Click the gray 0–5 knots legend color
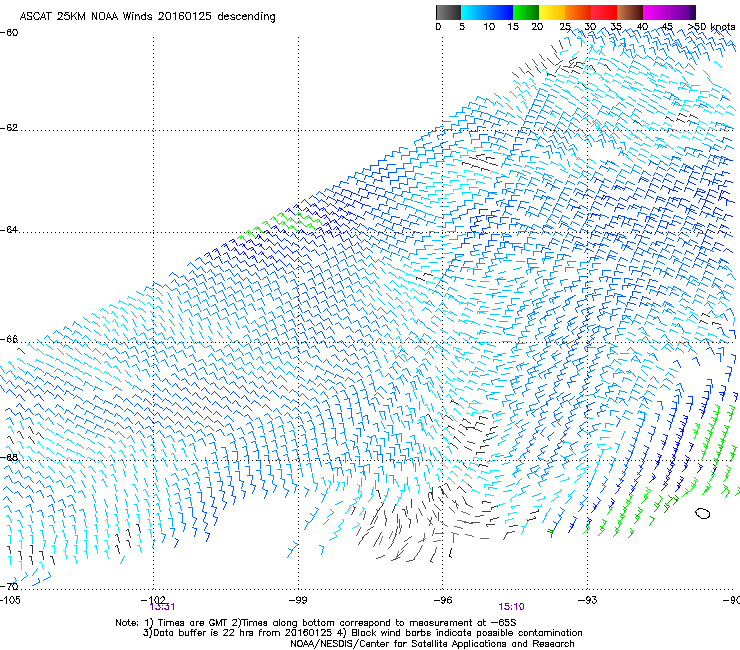Viewport: 740px width, 650px height. click(x=448, y=12)
